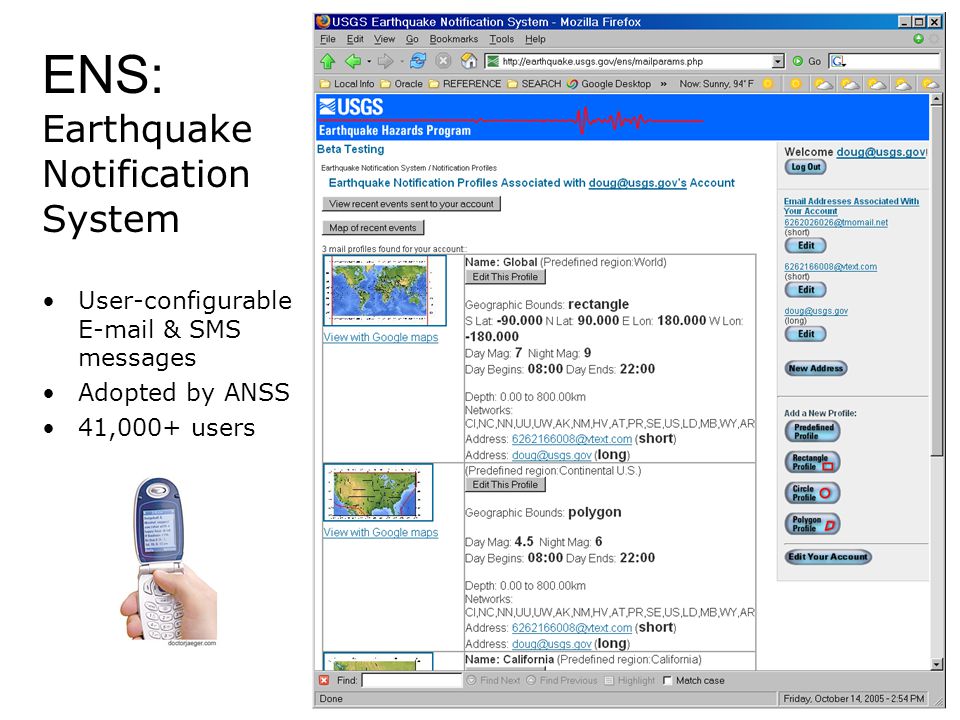This screenshot has width=960, height=720.
Task: Add a Rectangle Profile
Action: [x=812, y=462]
